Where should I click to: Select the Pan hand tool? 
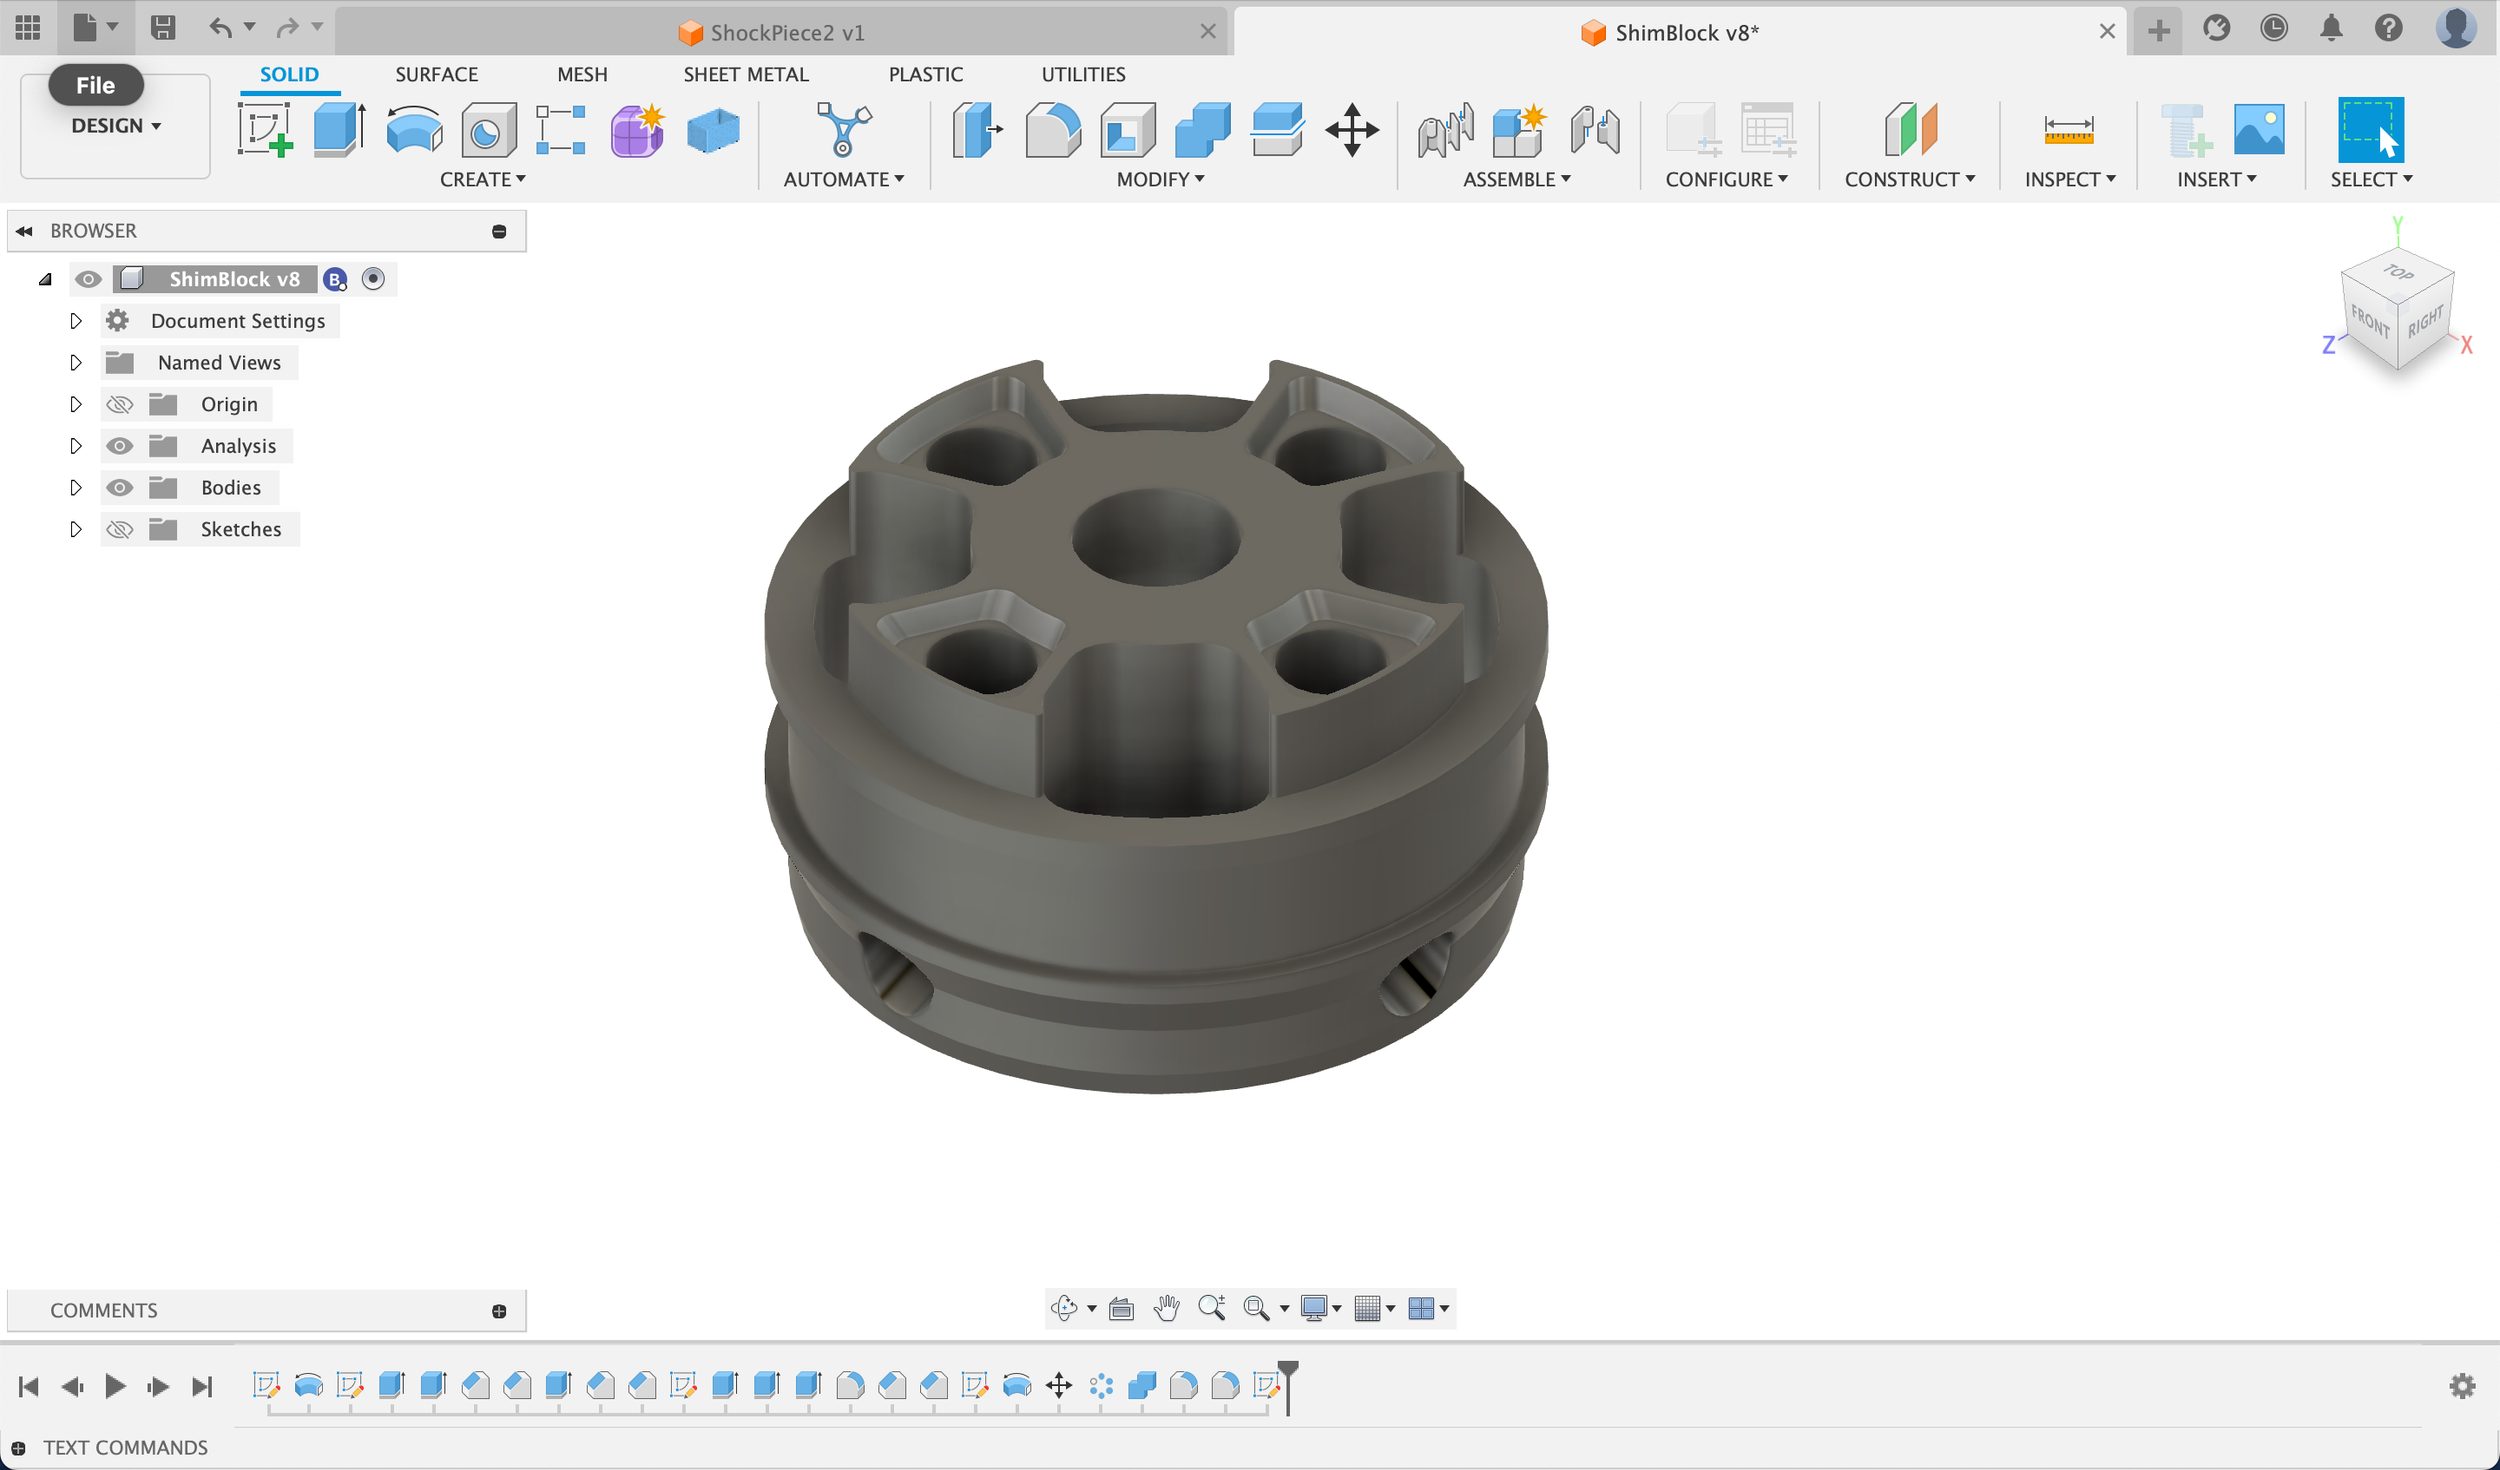click(x=1166, y=1308)
